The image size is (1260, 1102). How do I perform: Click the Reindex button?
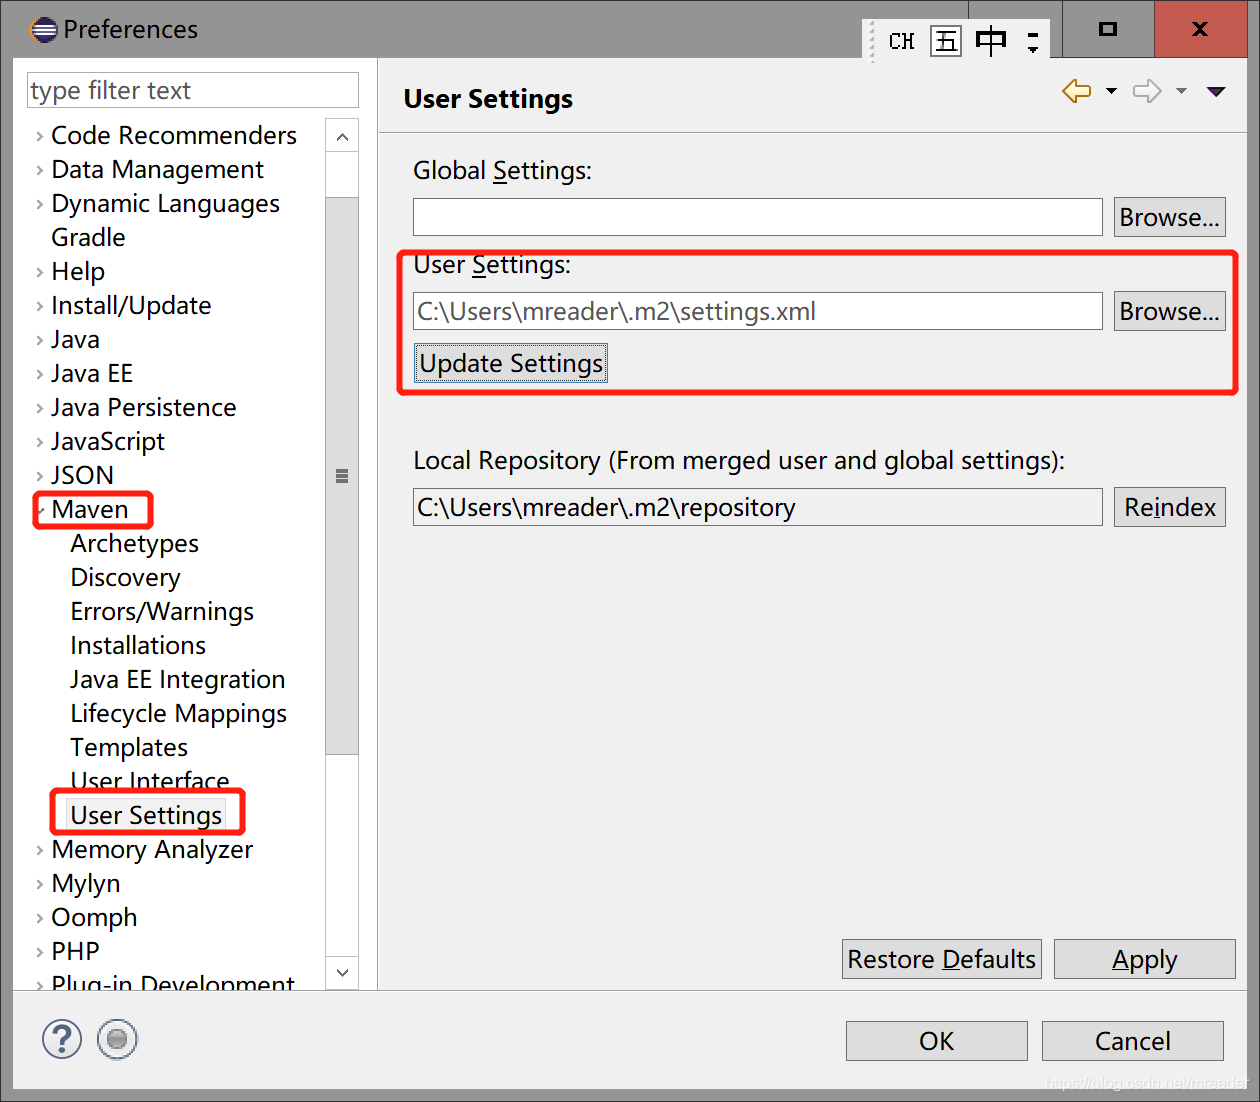point(1170,507)
